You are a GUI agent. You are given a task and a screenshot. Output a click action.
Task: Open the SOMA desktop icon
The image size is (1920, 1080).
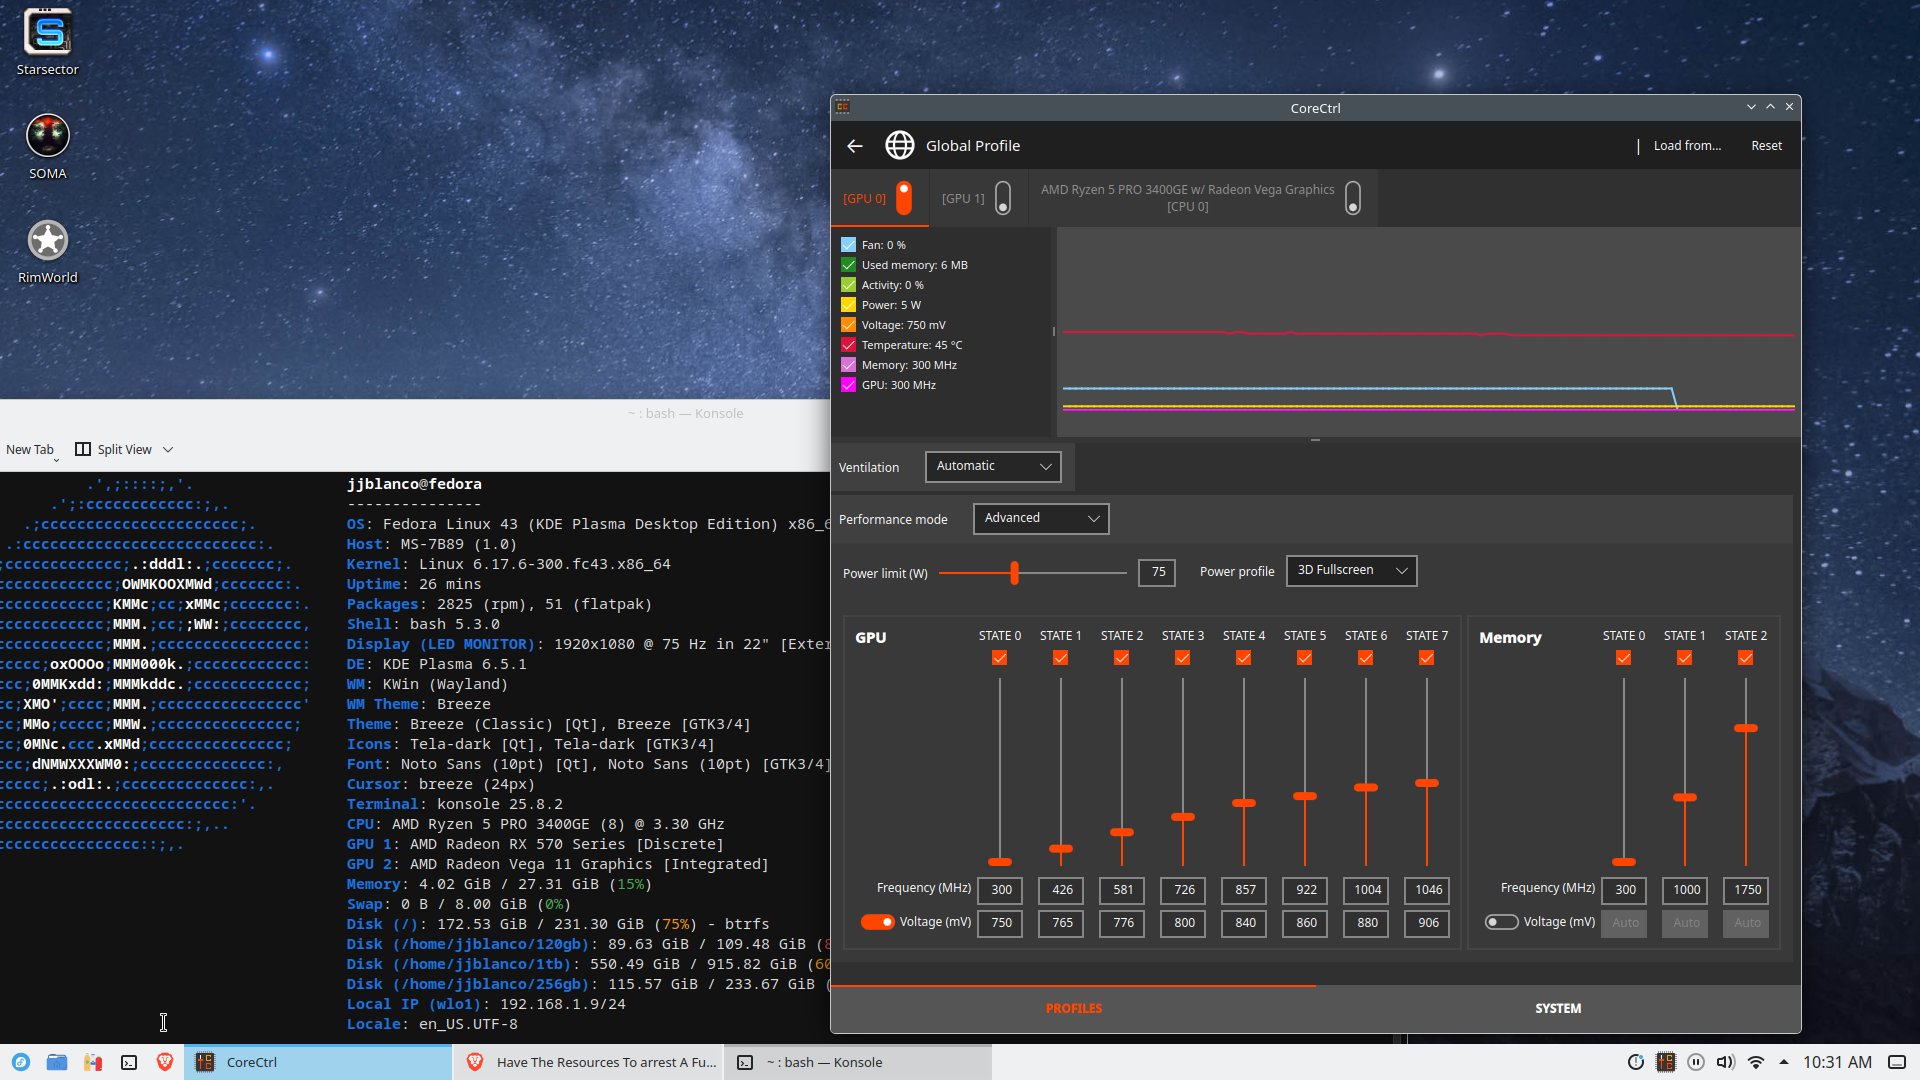coord(47,137)
